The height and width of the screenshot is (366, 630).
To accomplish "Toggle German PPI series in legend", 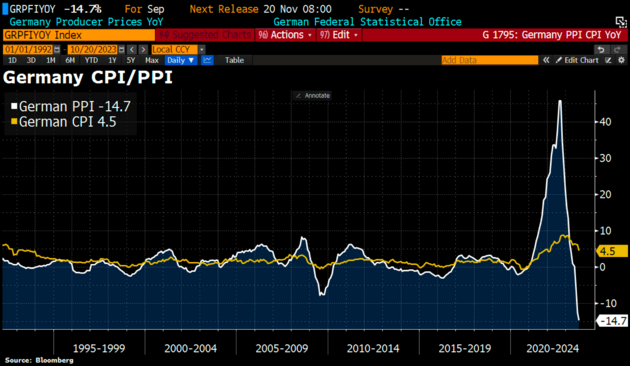I will [x=71, y=106].
